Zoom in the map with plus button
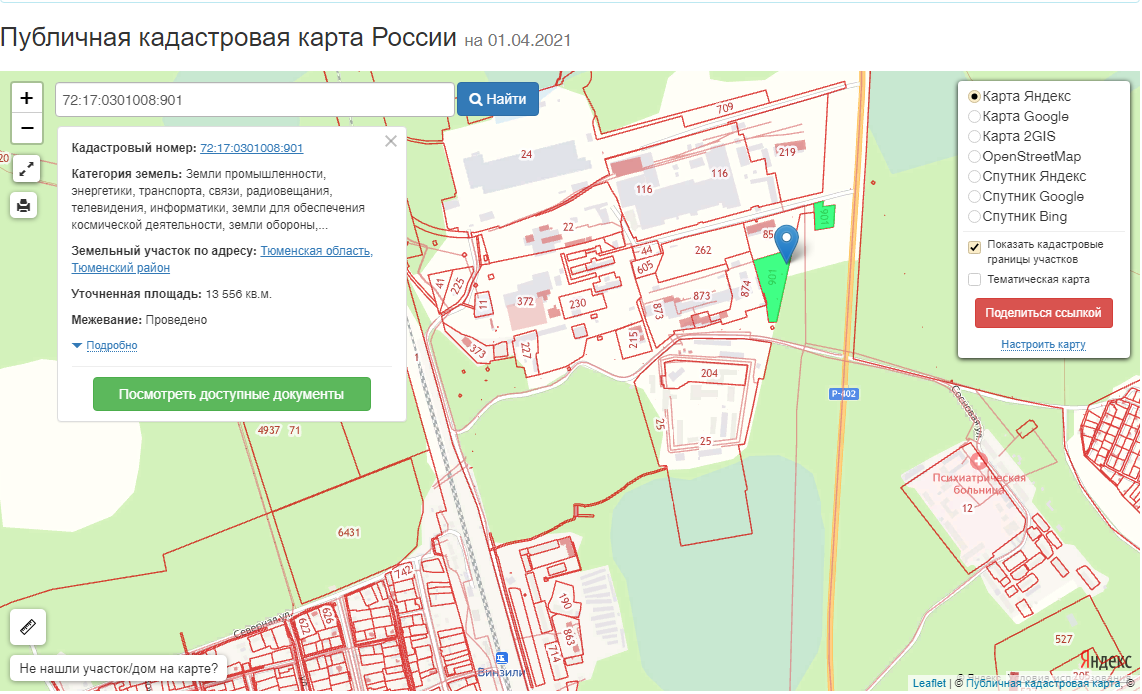 point(27,98)
